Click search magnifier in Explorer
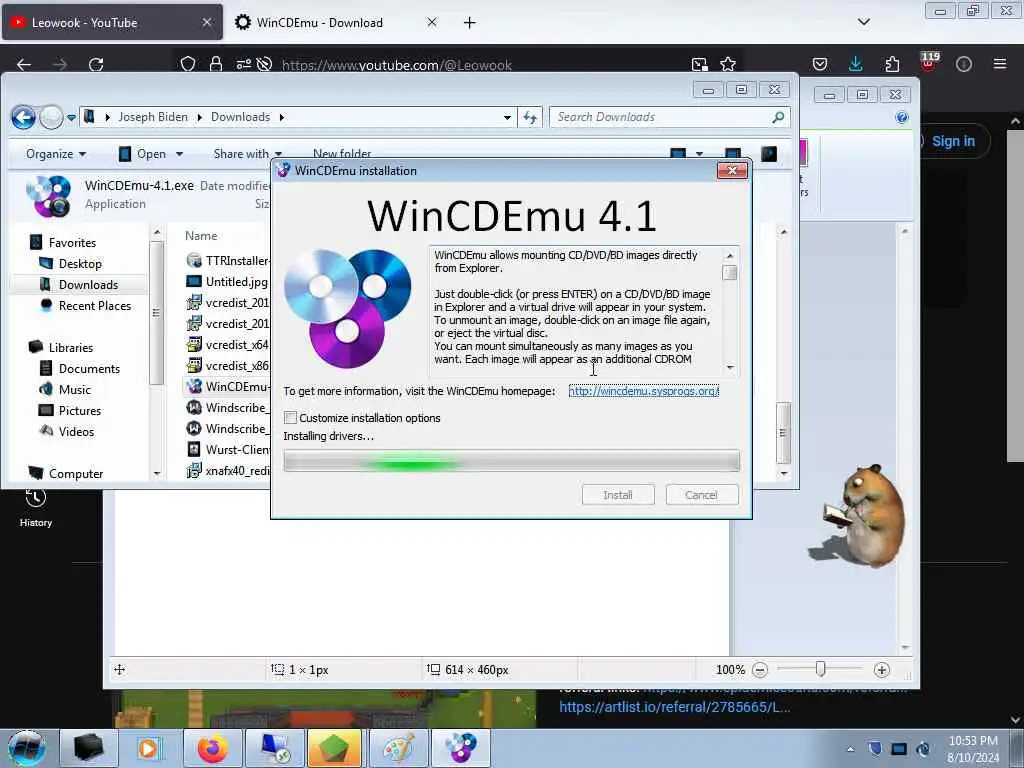Viewport: 1024px width, 768px height. coord(778,117)
